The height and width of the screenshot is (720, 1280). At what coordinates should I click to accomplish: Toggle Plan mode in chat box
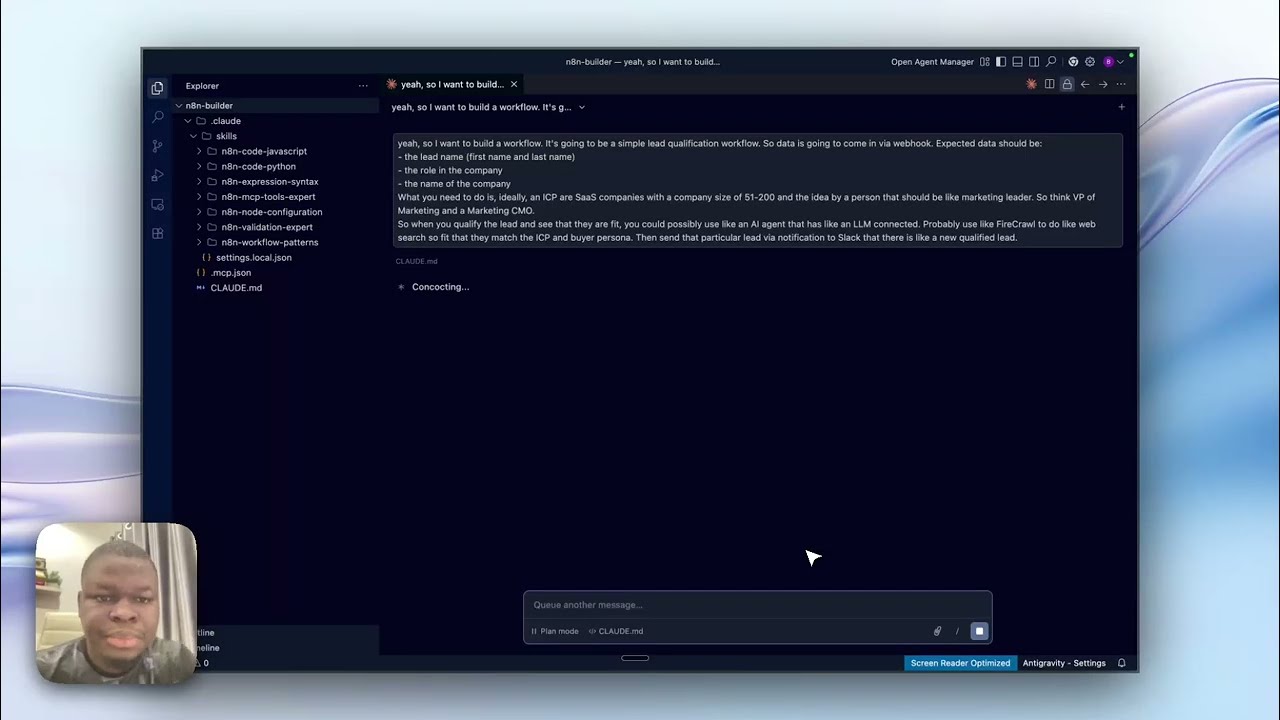coord(555,631)
